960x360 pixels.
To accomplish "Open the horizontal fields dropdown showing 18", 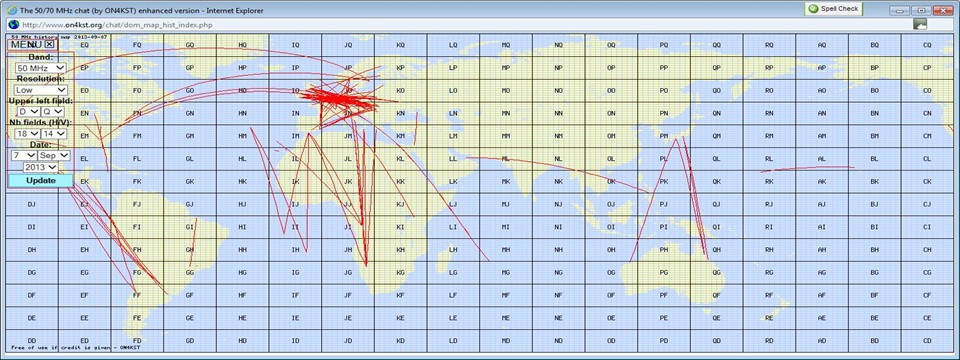I will point(27,133).
